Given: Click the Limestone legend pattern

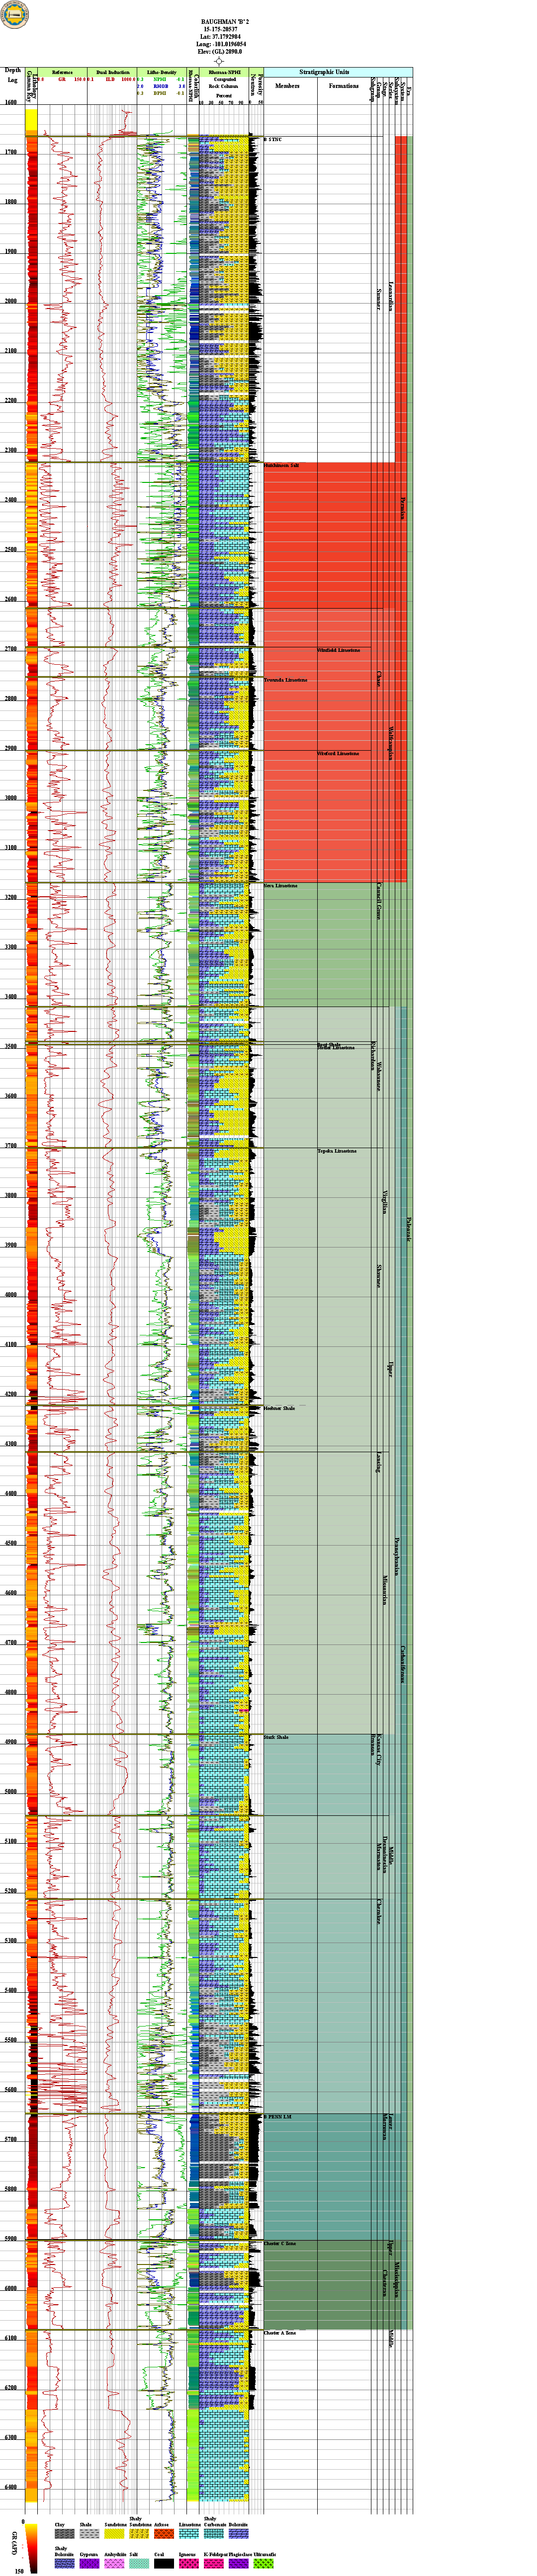Looking at the screenshot, I should coord(188,2533).
